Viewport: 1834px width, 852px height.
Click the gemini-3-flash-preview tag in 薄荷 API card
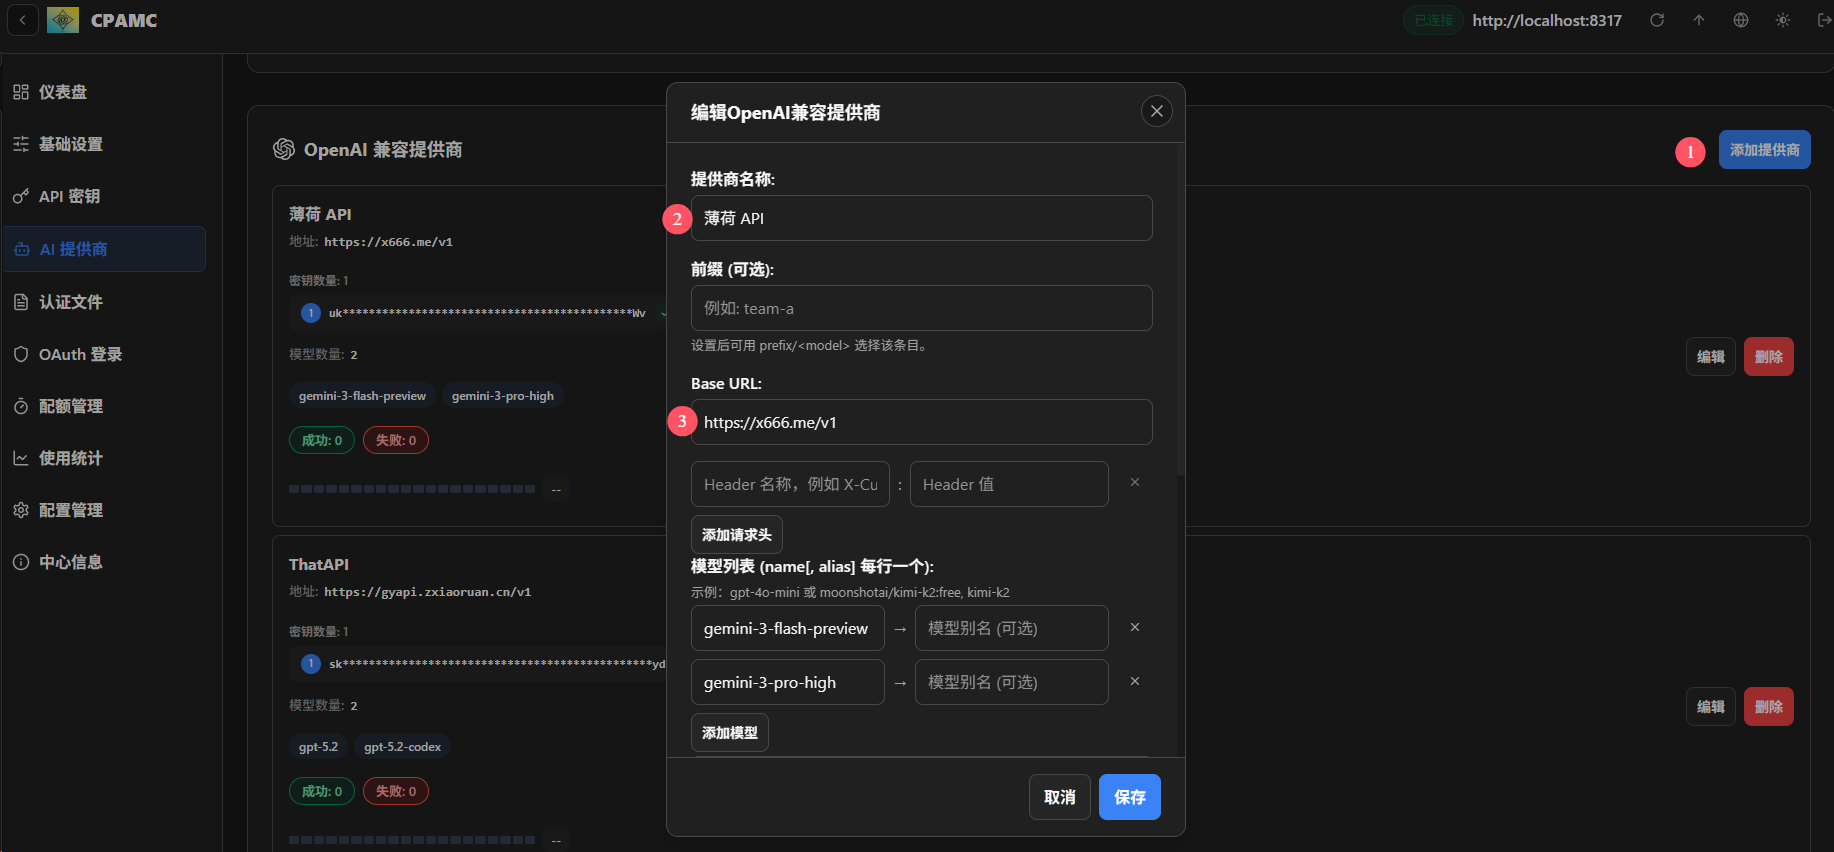pos(362,396)
